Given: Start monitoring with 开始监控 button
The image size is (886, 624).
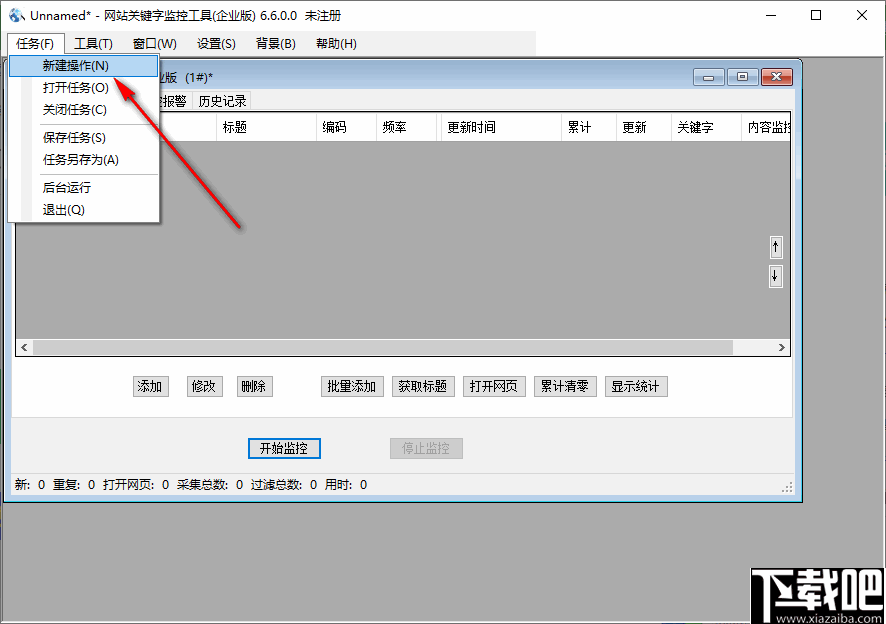Looking at the screenshot, I should [283, 448].
